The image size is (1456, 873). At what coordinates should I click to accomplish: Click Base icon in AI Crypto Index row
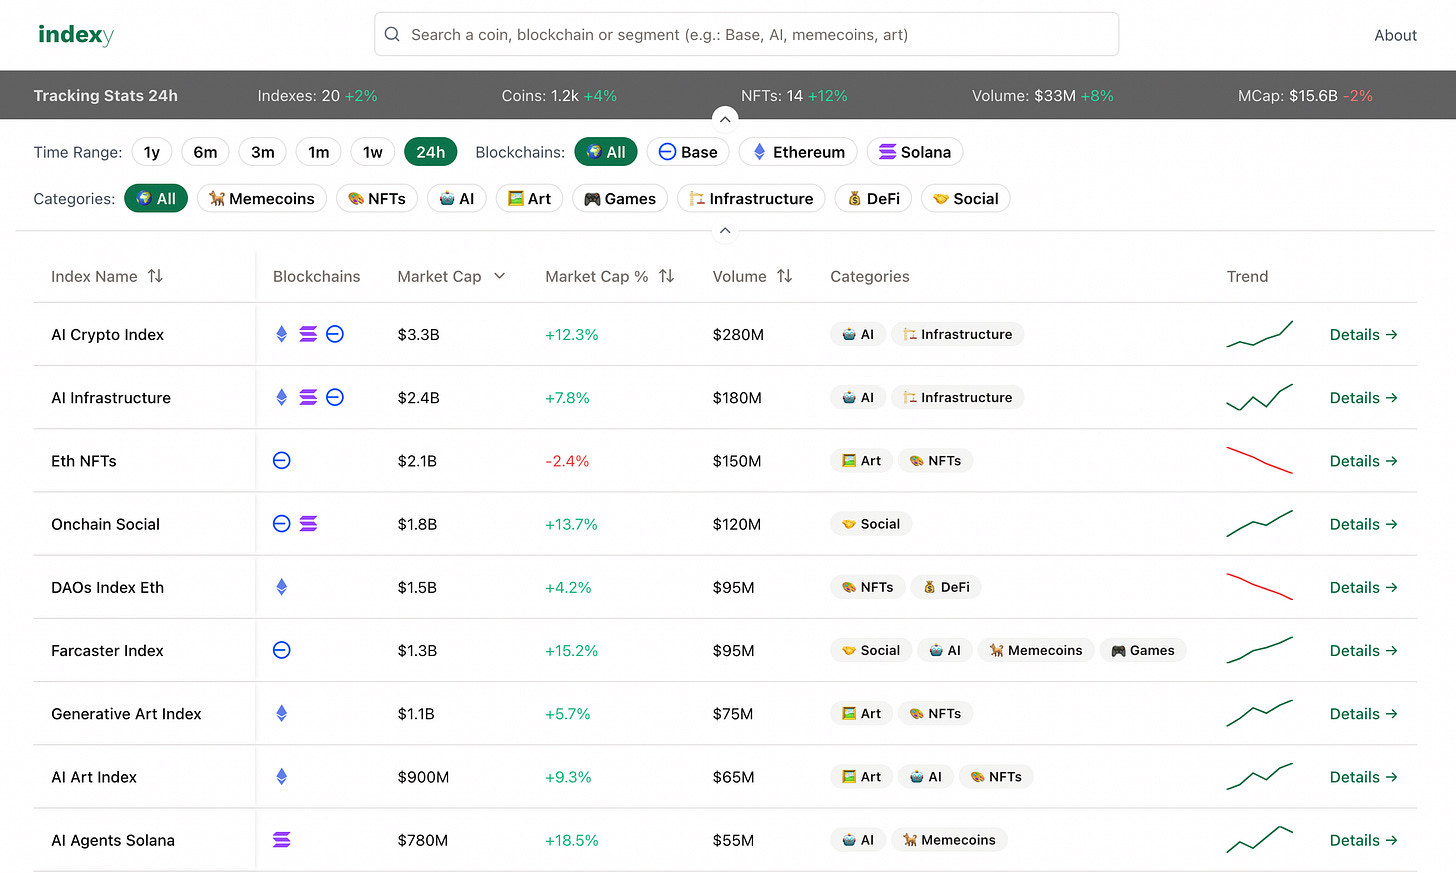click(x=335, y=334)
